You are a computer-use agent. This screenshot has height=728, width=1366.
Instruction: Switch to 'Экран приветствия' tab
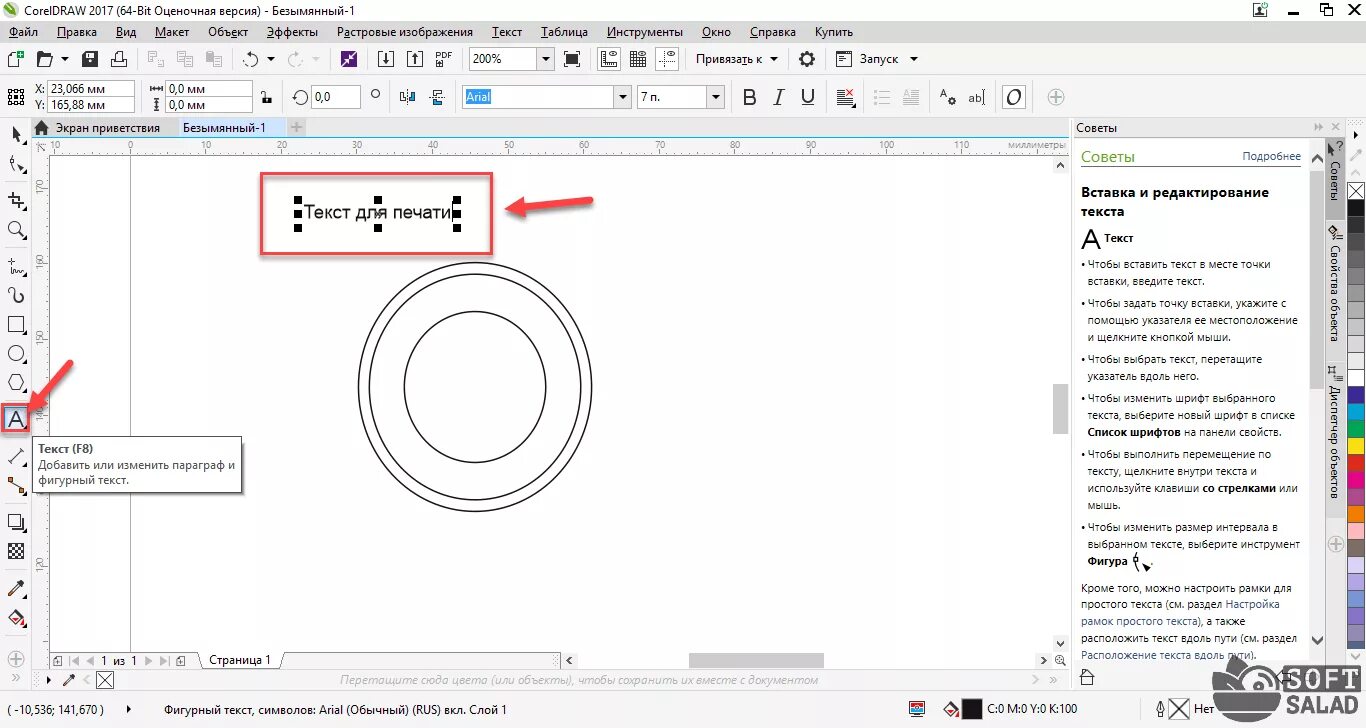click(x=107, y=128)
